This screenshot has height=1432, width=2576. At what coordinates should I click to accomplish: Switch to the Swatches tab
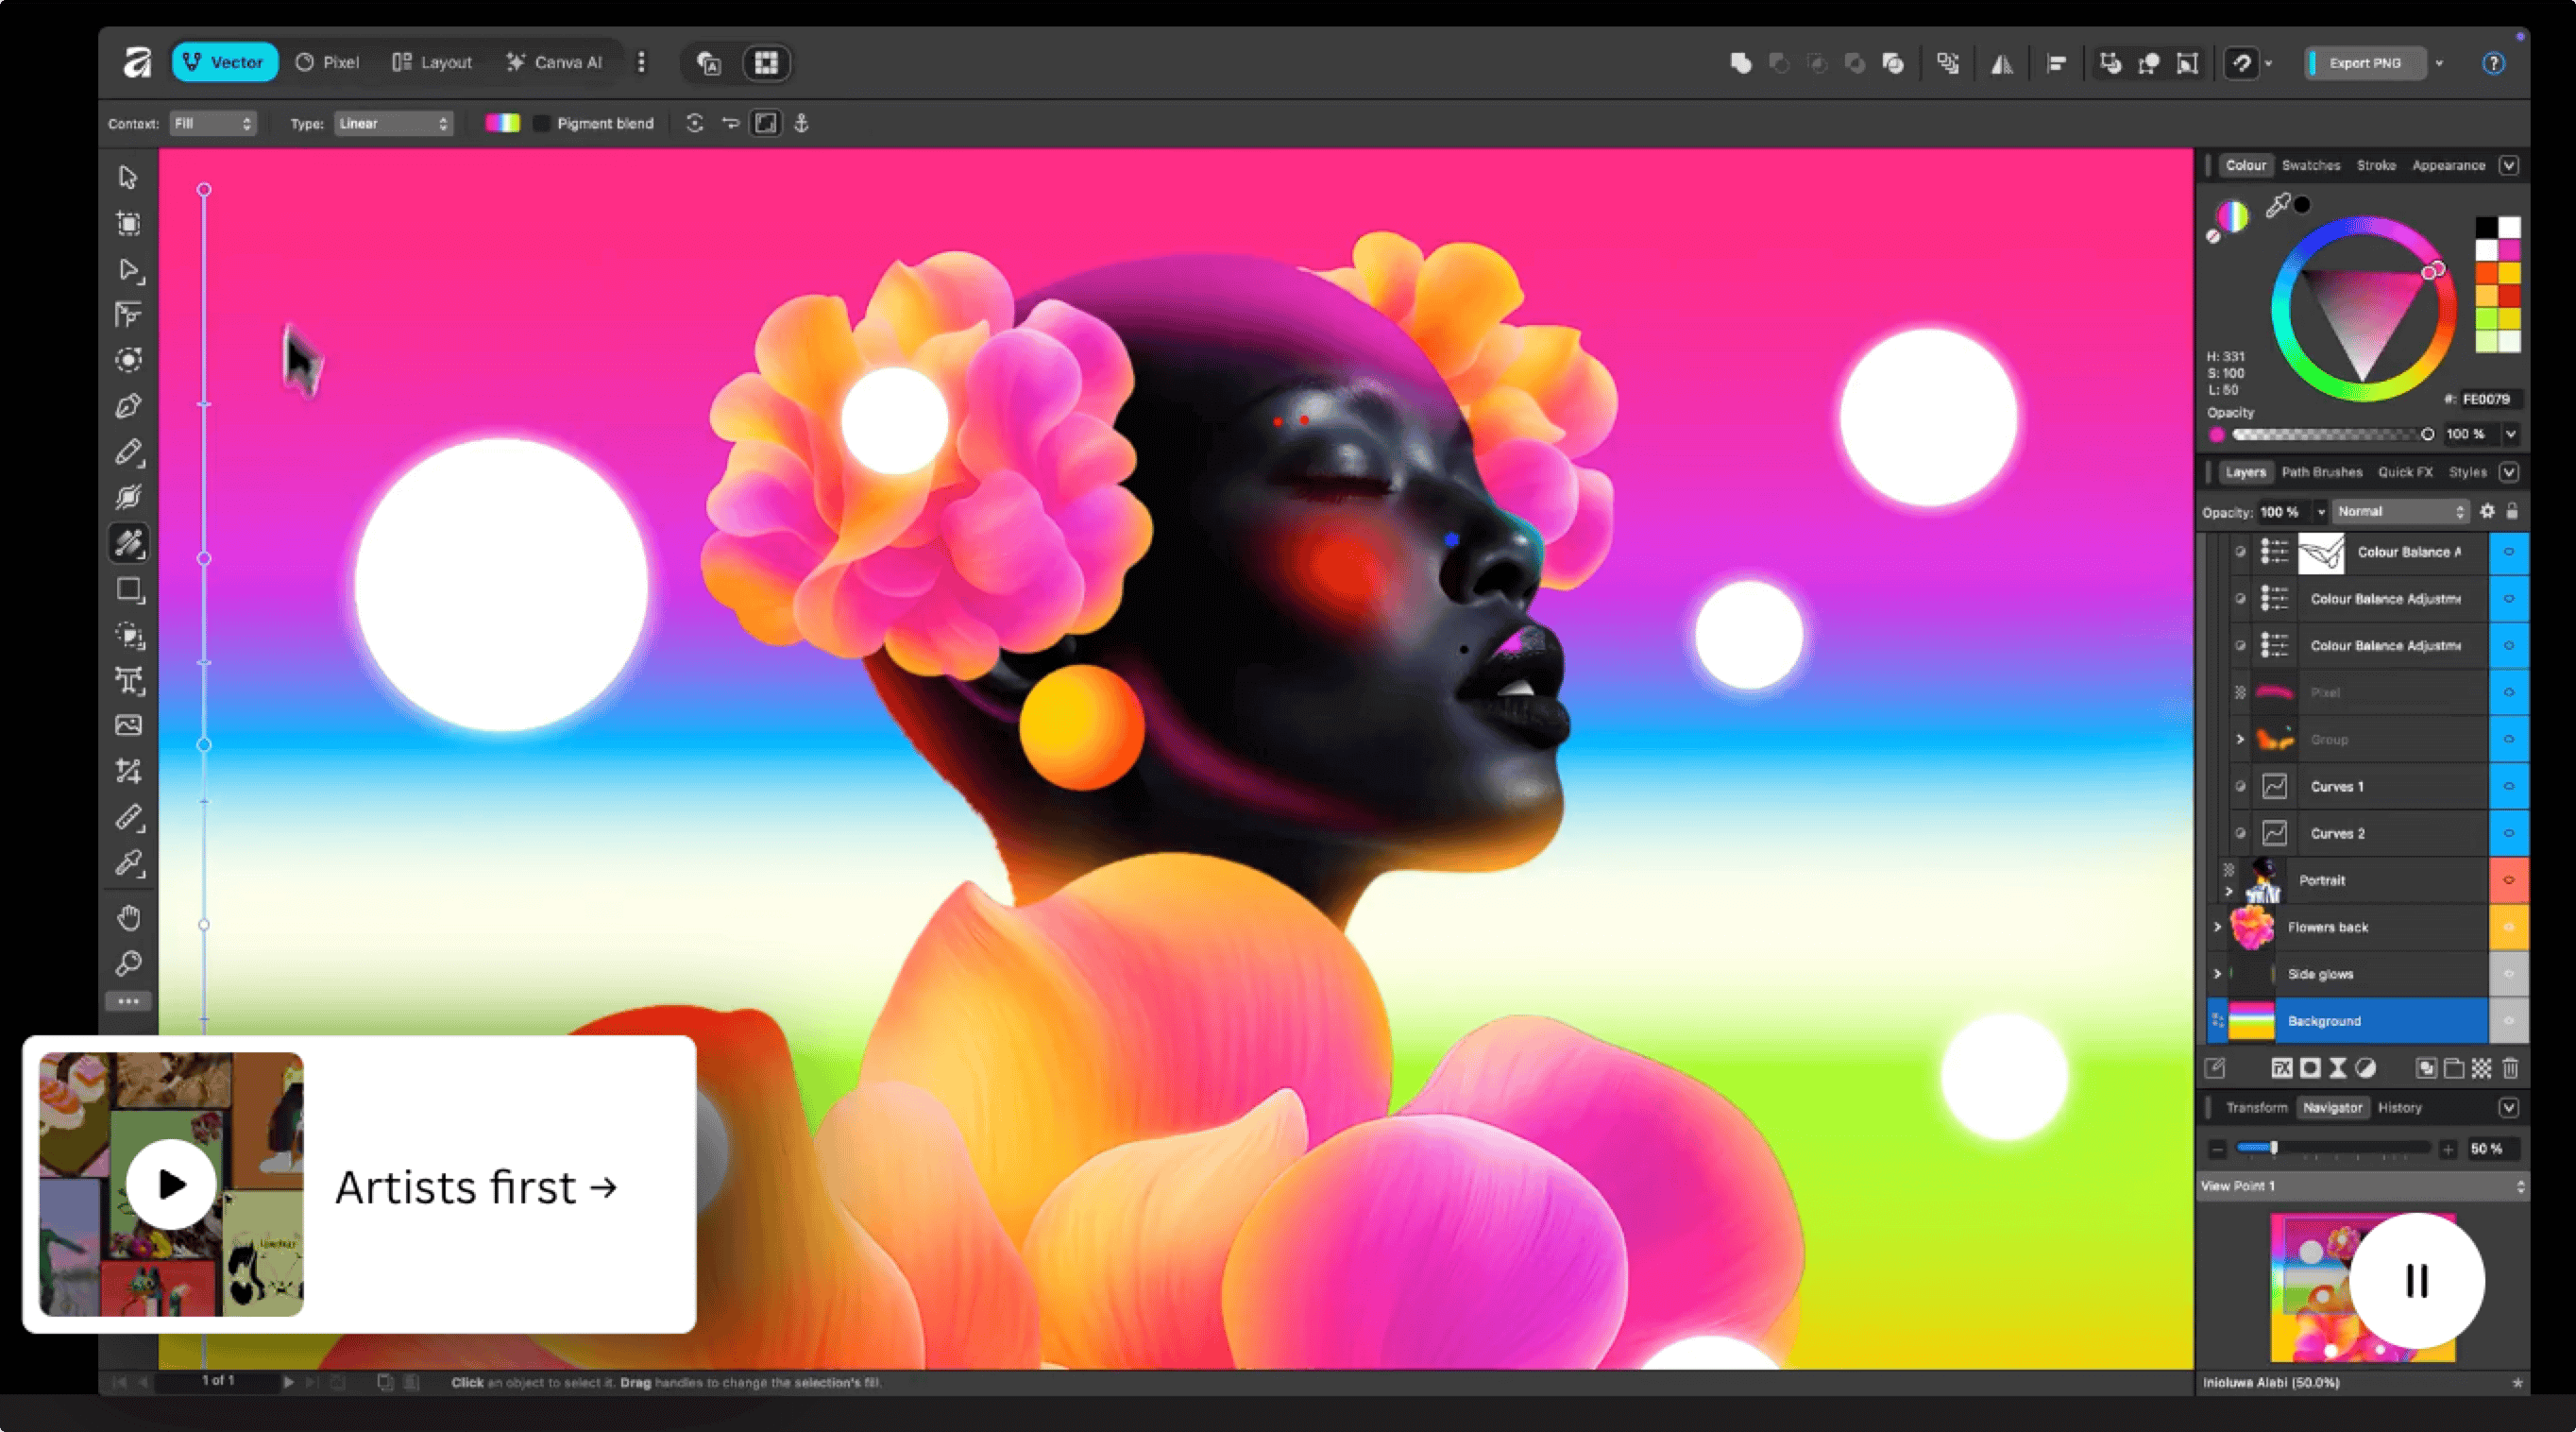(x=2310, y=165)
